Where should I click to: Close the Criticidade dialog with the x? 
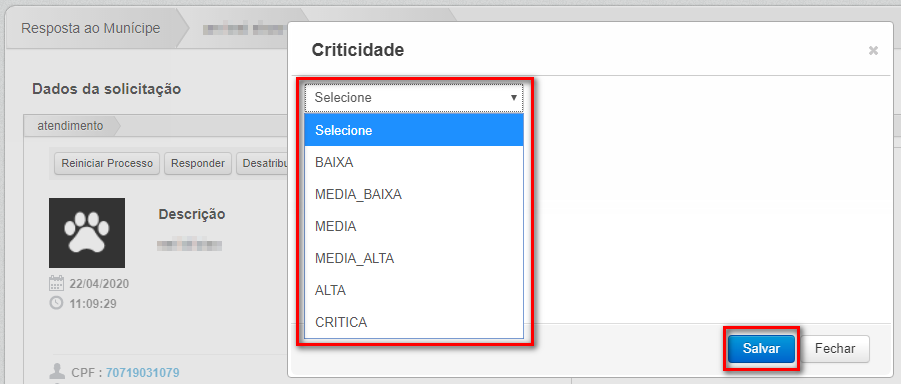tap(873, 51)
